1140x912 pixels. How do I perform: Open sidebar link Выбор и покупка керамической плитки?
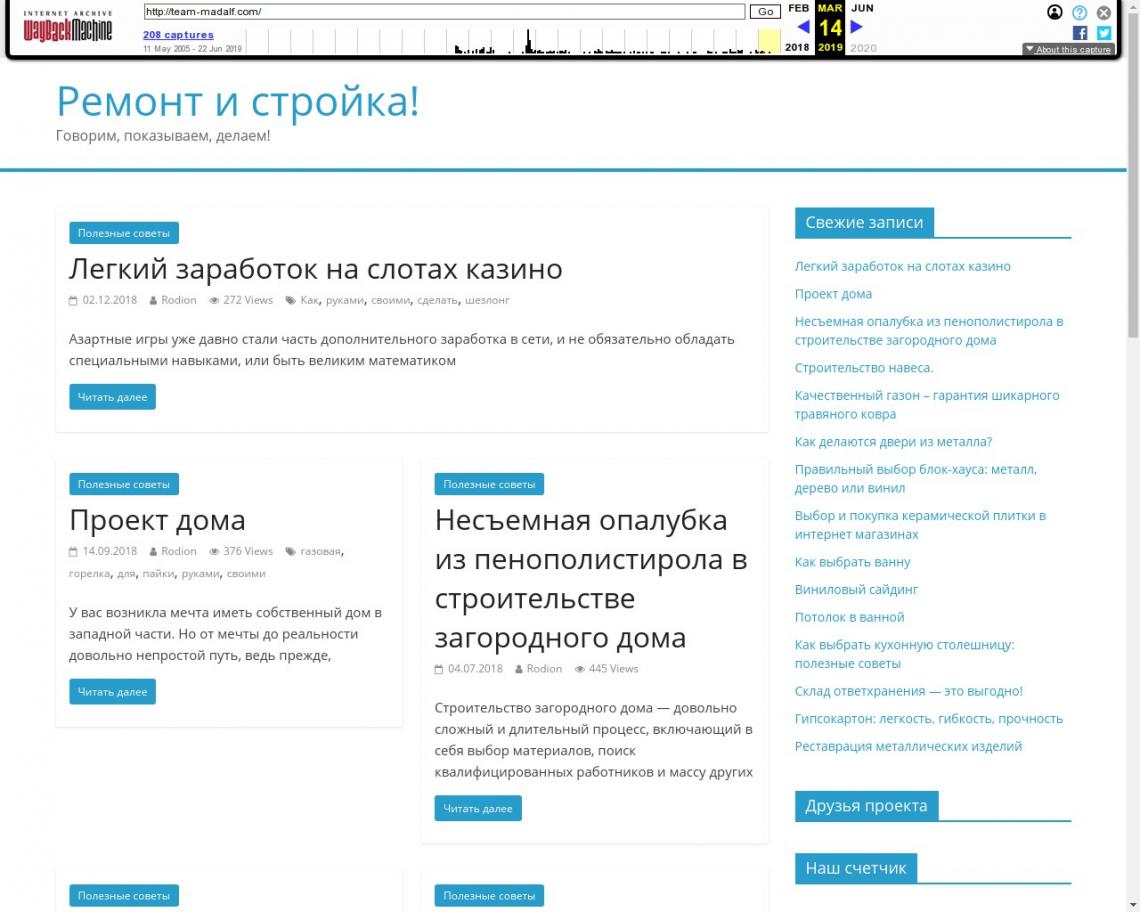click(x=920, y=525)
